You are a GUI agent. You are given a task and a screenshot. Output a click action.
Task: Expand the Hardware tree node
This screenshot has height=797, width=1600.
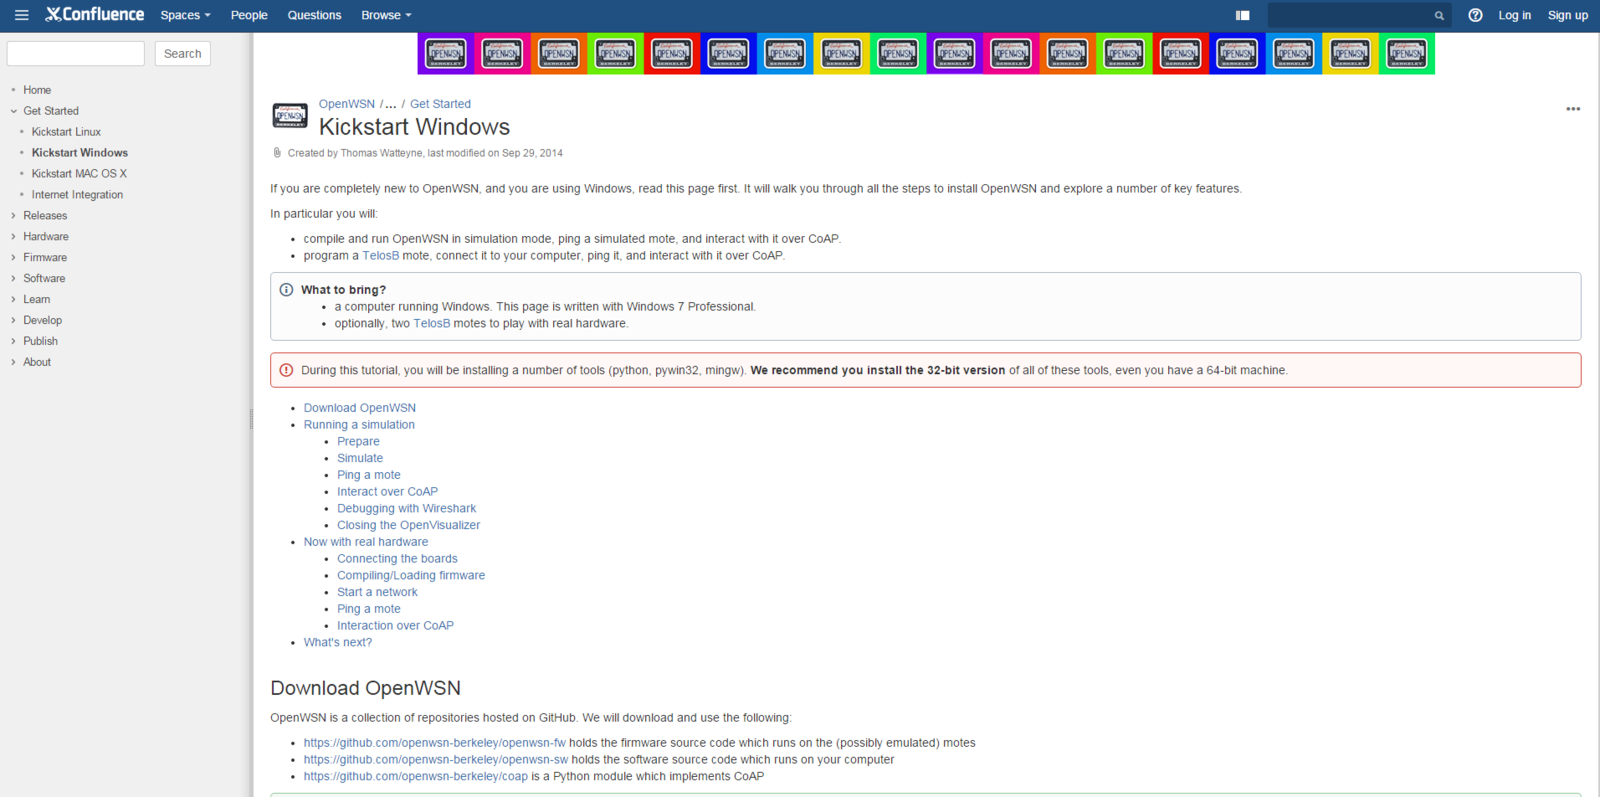pyautogui.click(x=14, y=237)
